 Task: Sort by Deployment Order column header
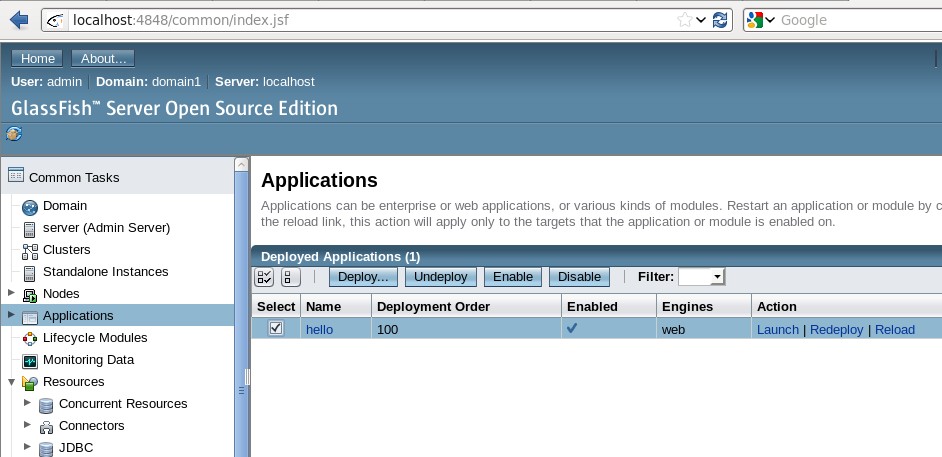pos(433,306)
